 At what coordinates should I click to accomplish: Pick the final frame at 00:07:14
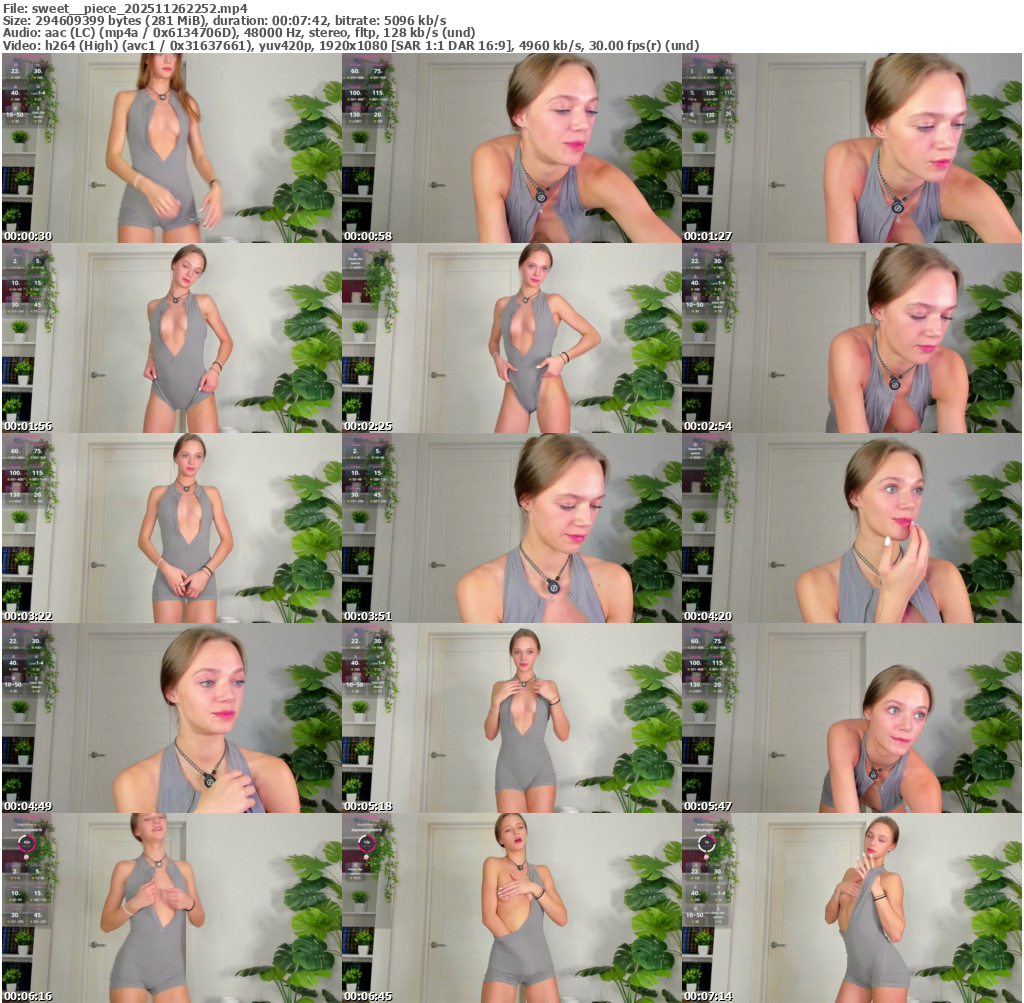852,908
